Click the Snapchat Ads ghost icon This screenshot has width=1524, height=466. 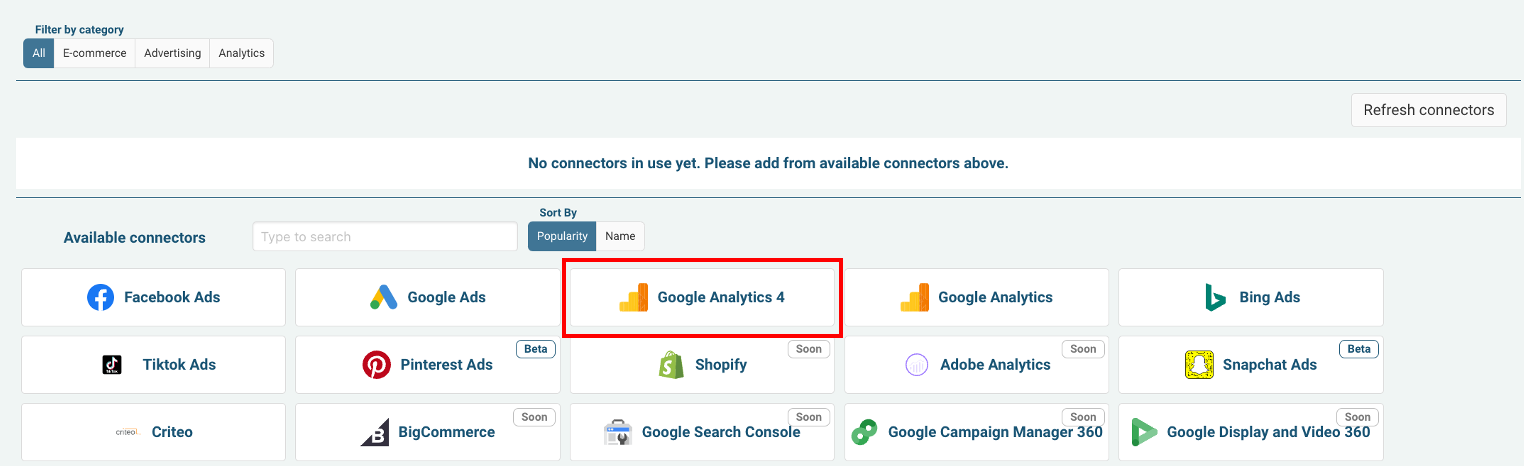[x=1199, y=365]
